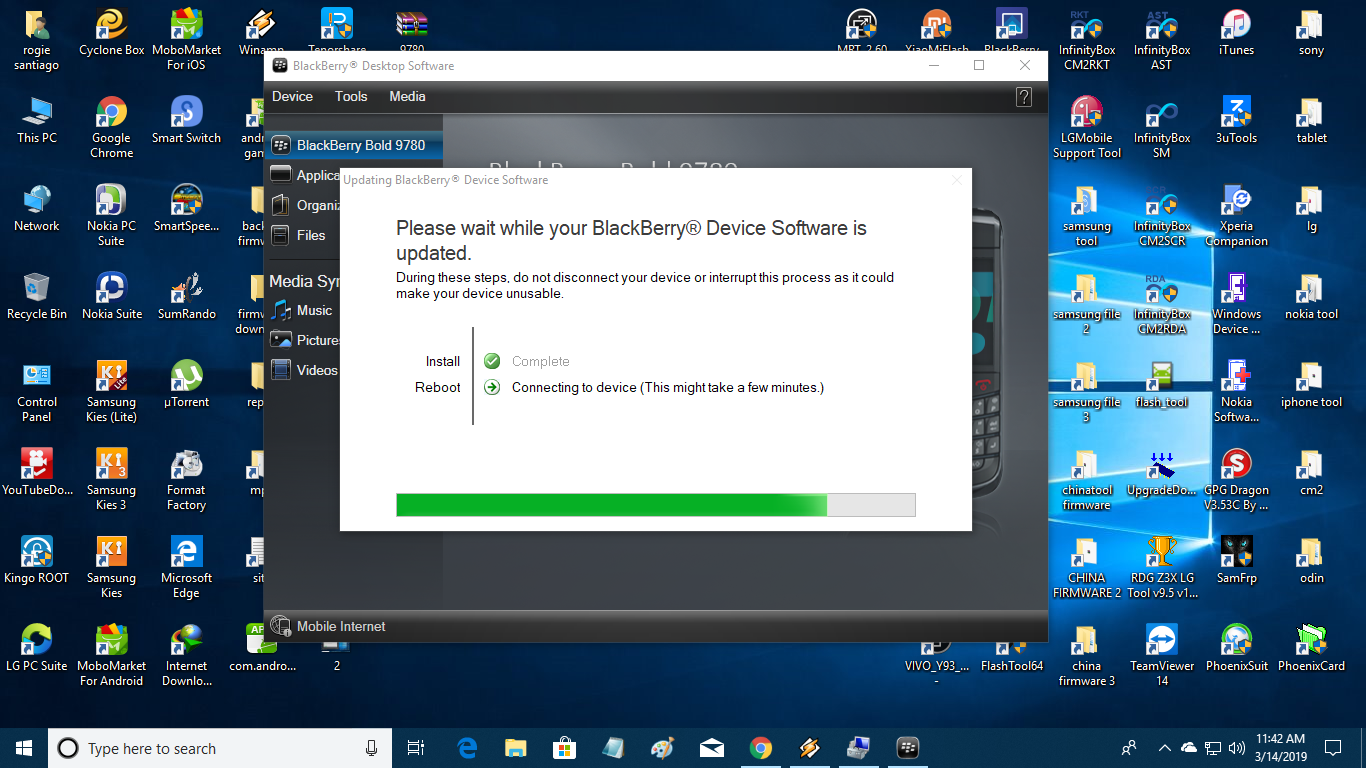Select the iphone tool folder
The height and width of the screenshot is (768, 1366).
pyautogui.click(x=1311, y=385)
